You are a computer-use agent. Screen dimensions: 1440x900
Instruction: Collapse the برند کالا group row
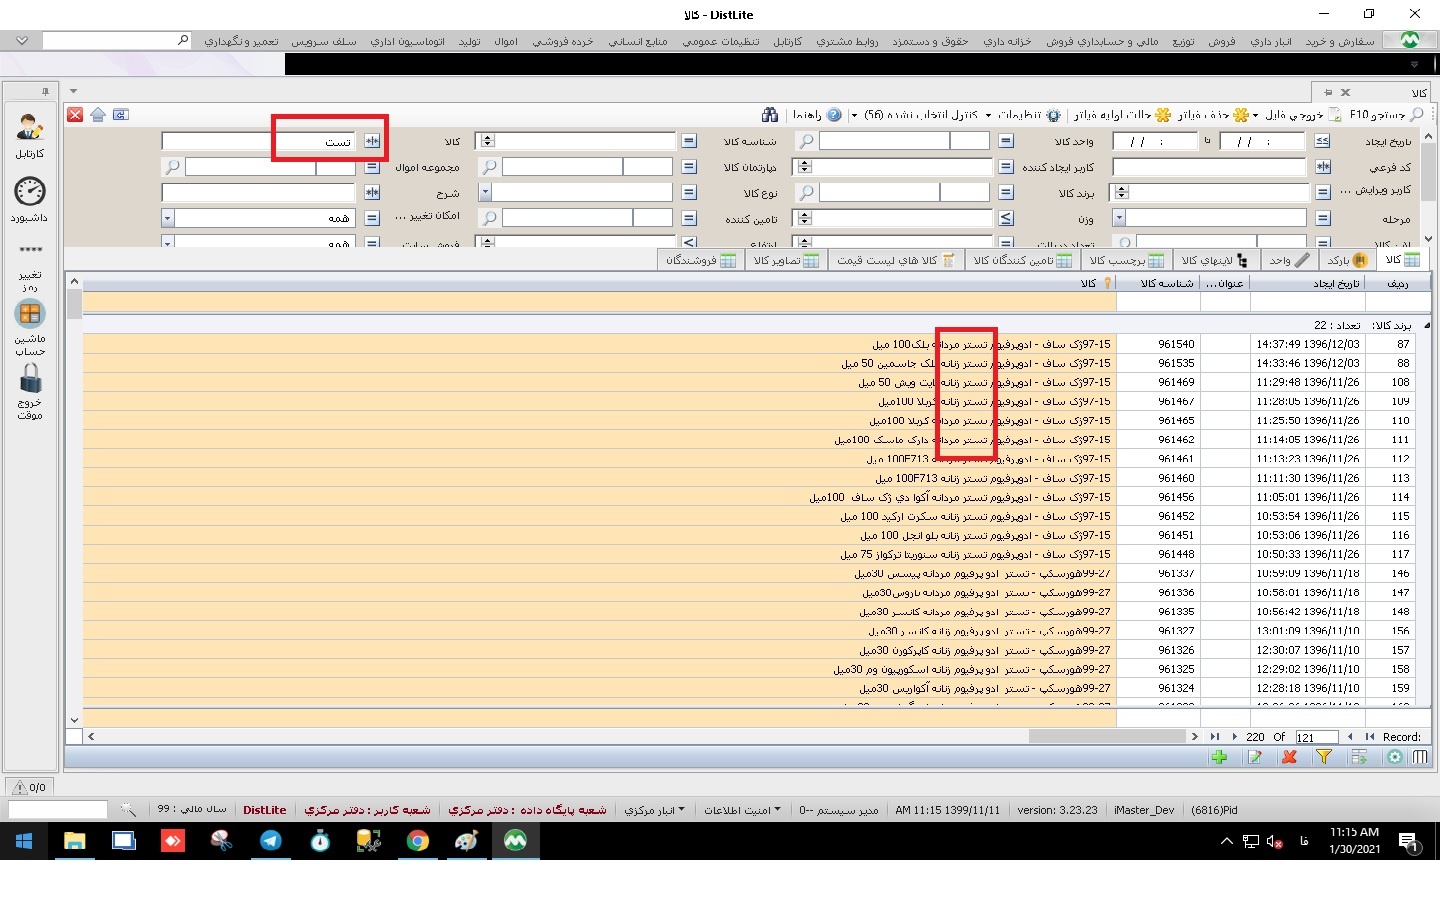click(1426, 325)
